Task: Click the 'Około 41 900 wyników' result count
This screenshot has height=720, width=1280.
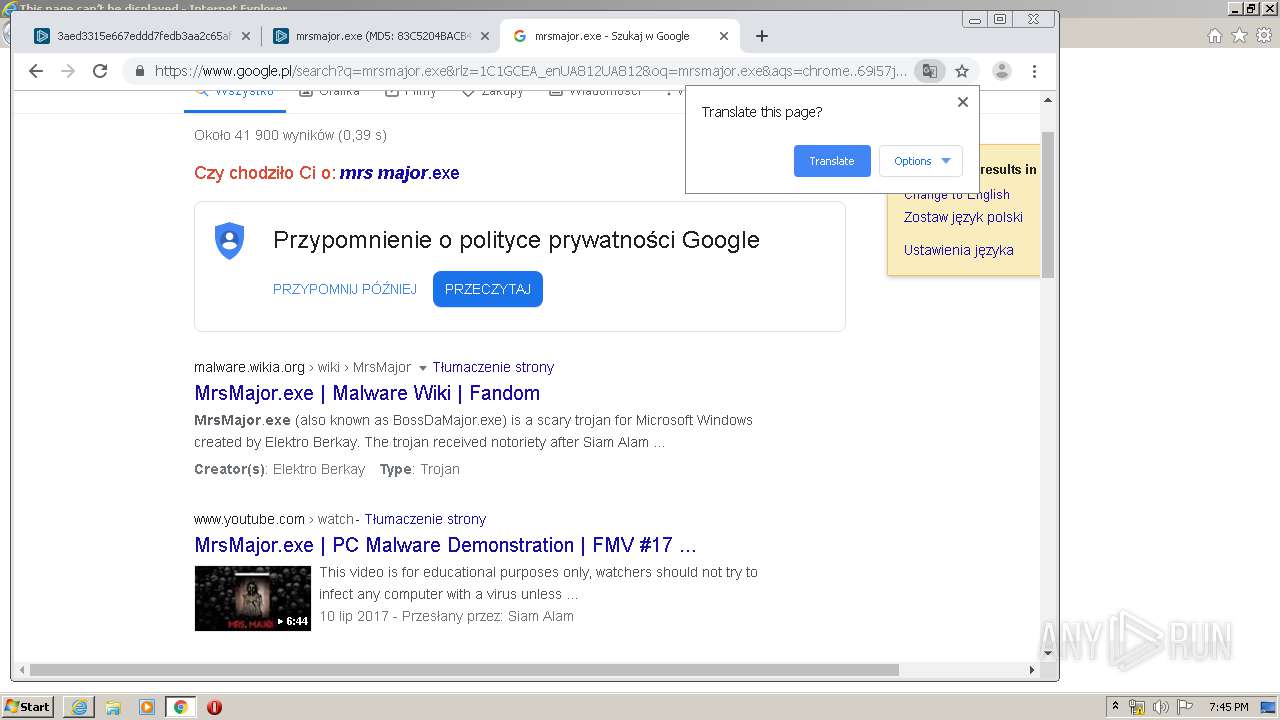Action: tap(291, 135)
